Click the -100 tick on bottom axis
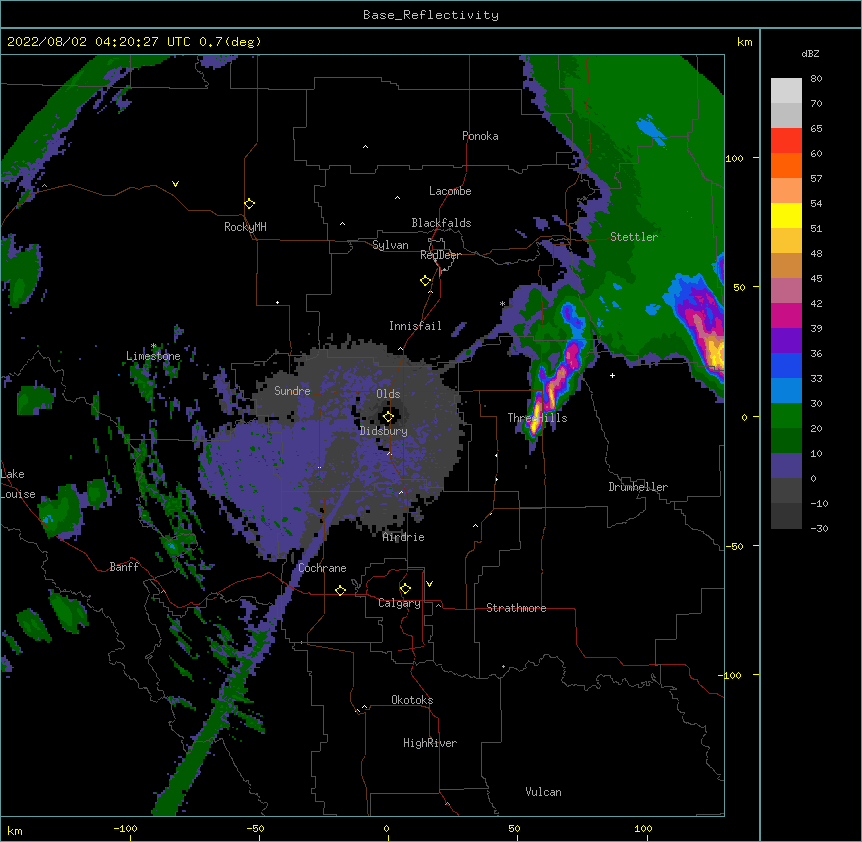 point(125,828)
